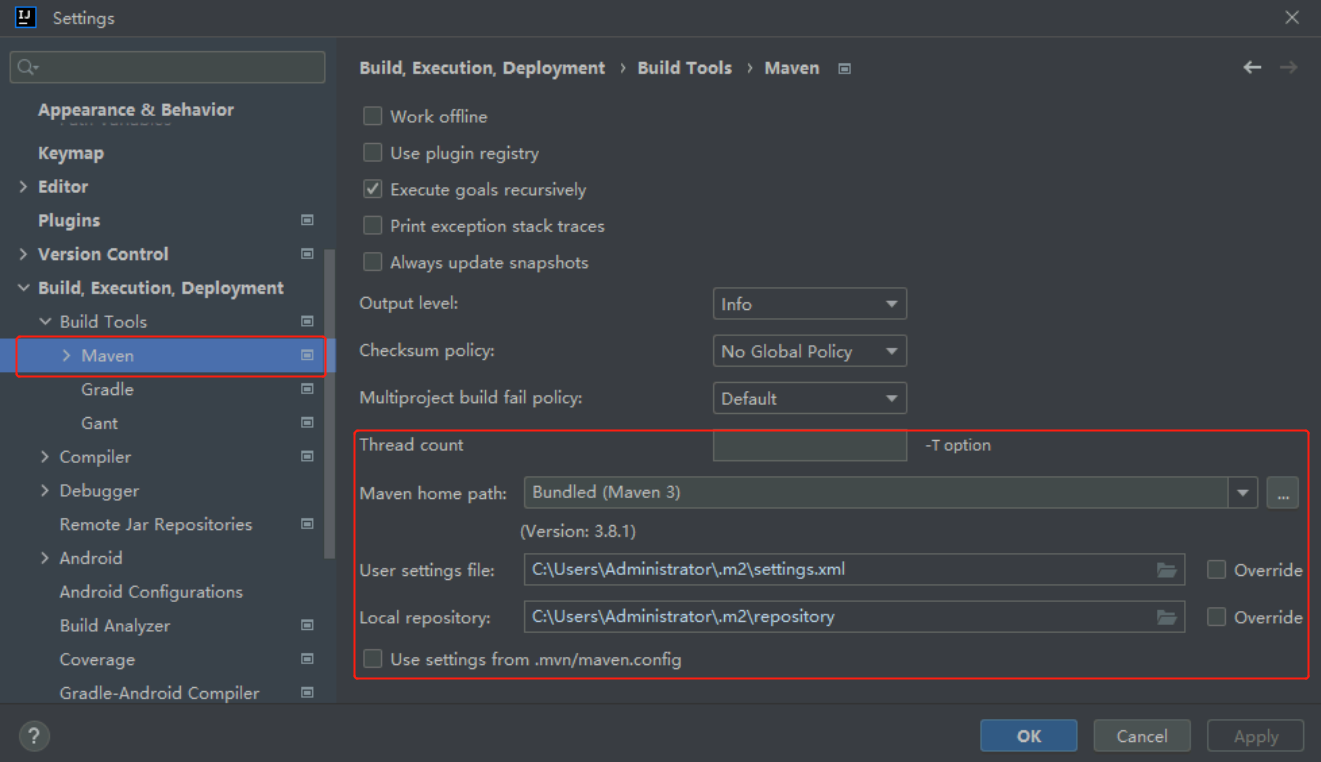Click project-level marker icon beside Build Tools
The image size is (1321, 762).
click(x=307, y=321)
